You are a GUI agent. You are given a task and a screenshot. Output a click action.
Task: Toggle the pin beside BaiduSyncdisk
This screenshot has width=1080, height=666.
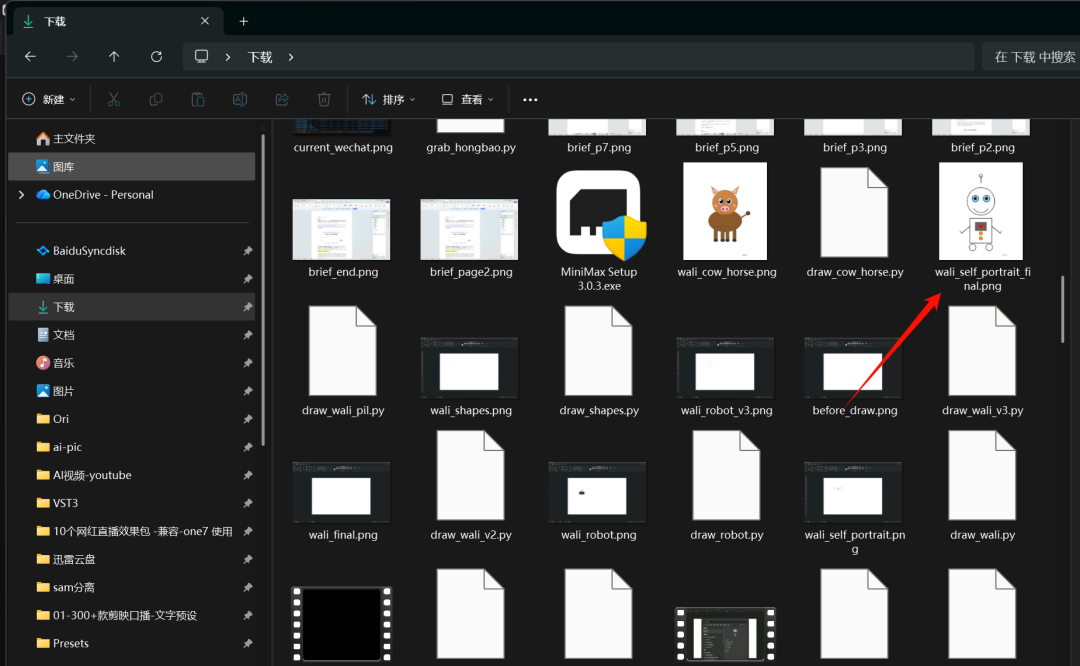point(247,251)
